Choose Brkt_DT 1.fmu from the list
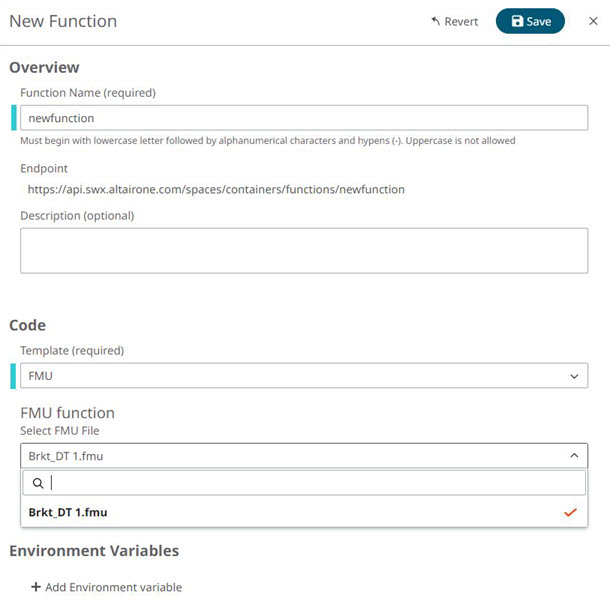Viewport: 610px width, 616px height. (x=68, y=512)
